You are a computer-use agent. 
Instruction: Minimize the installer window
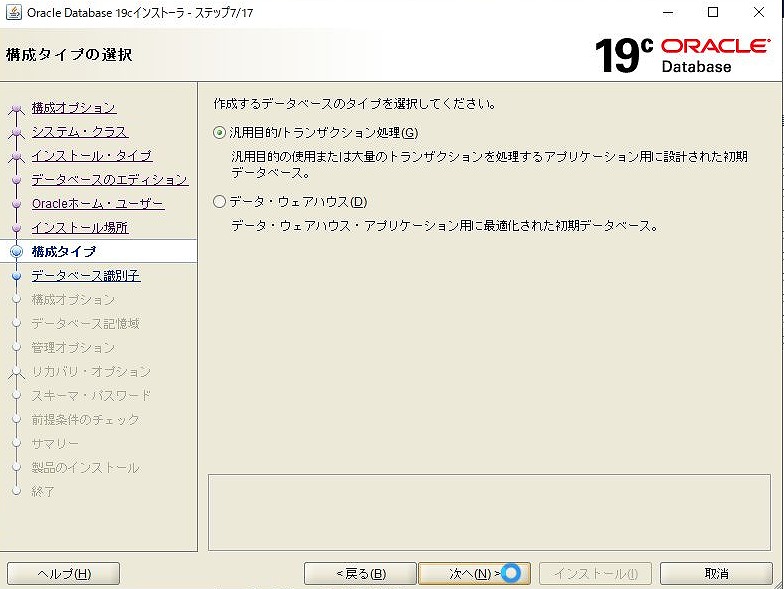click(668, 12)
